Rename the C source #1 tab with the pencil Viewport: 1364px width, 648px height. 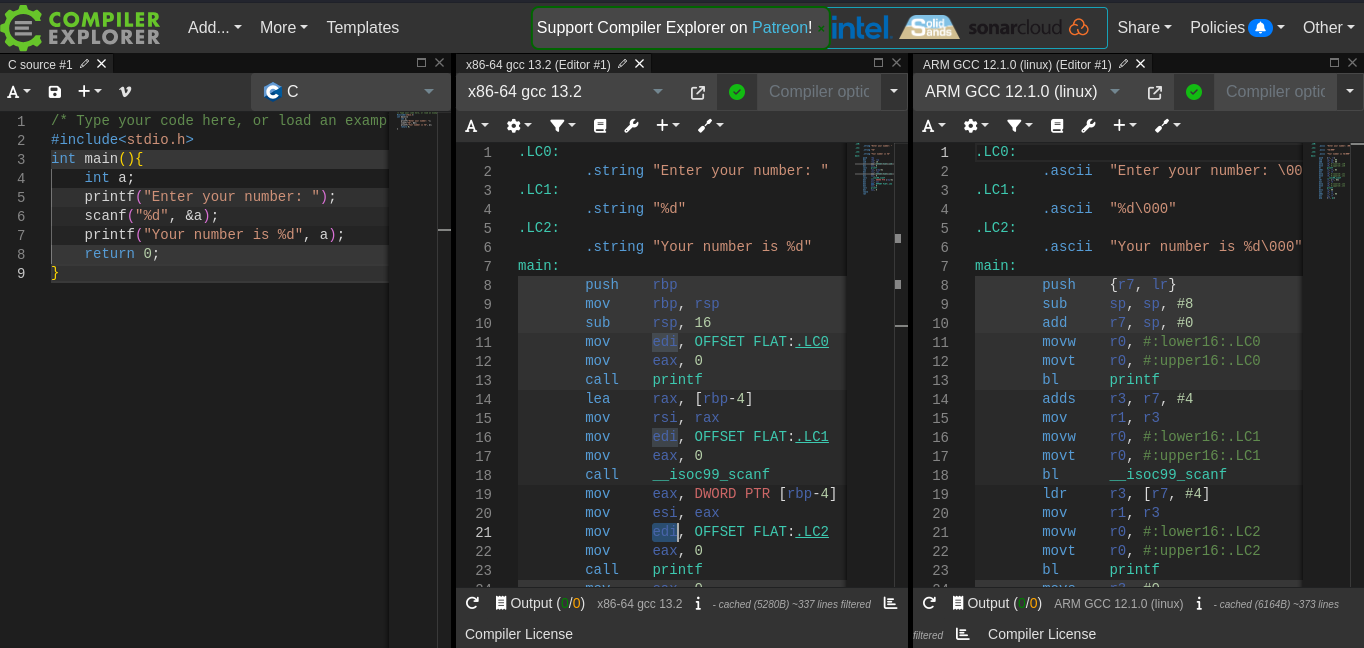point(84,64)
